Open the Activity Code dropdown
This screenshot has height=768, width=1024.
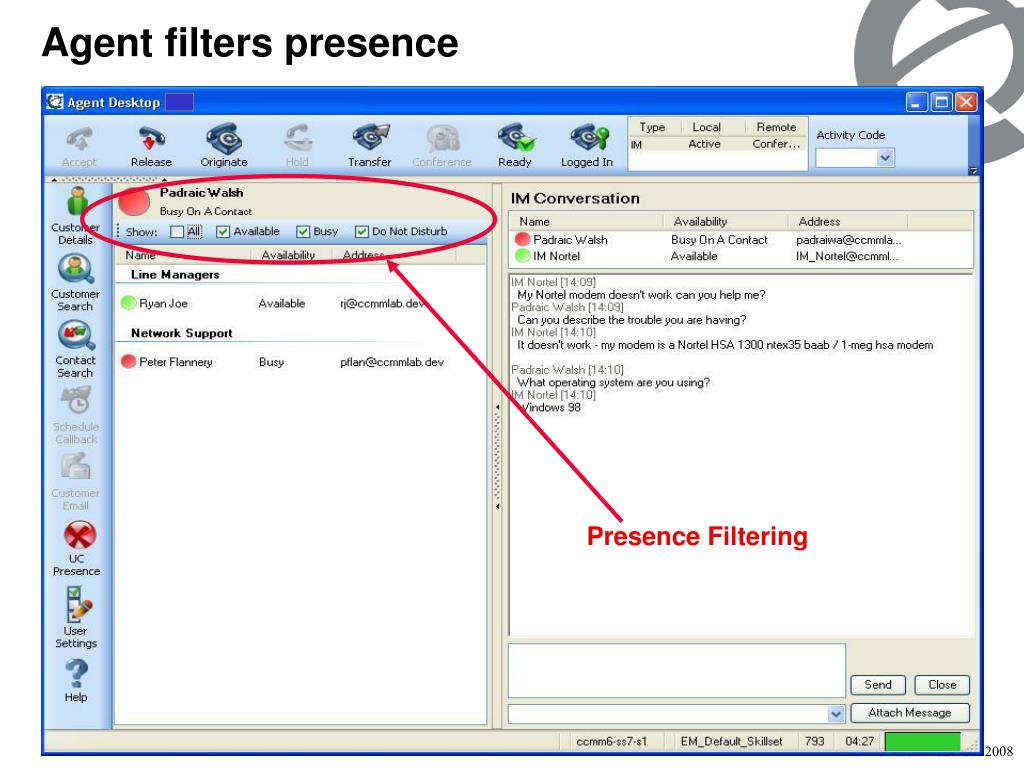tap(885, 157)
